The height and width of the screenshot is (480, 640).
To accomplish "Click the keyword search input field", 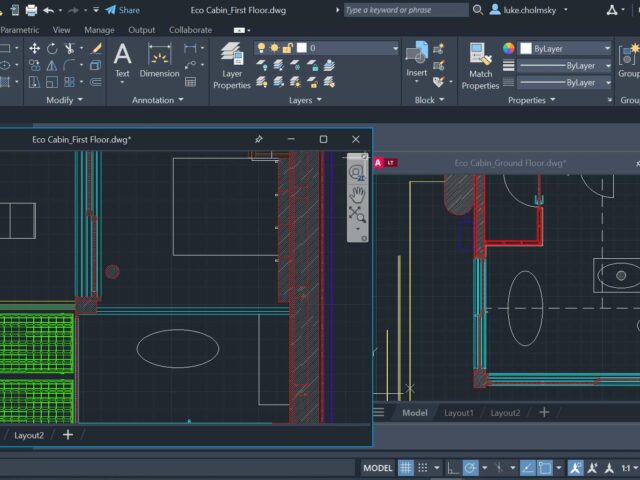I will (405, 10).
